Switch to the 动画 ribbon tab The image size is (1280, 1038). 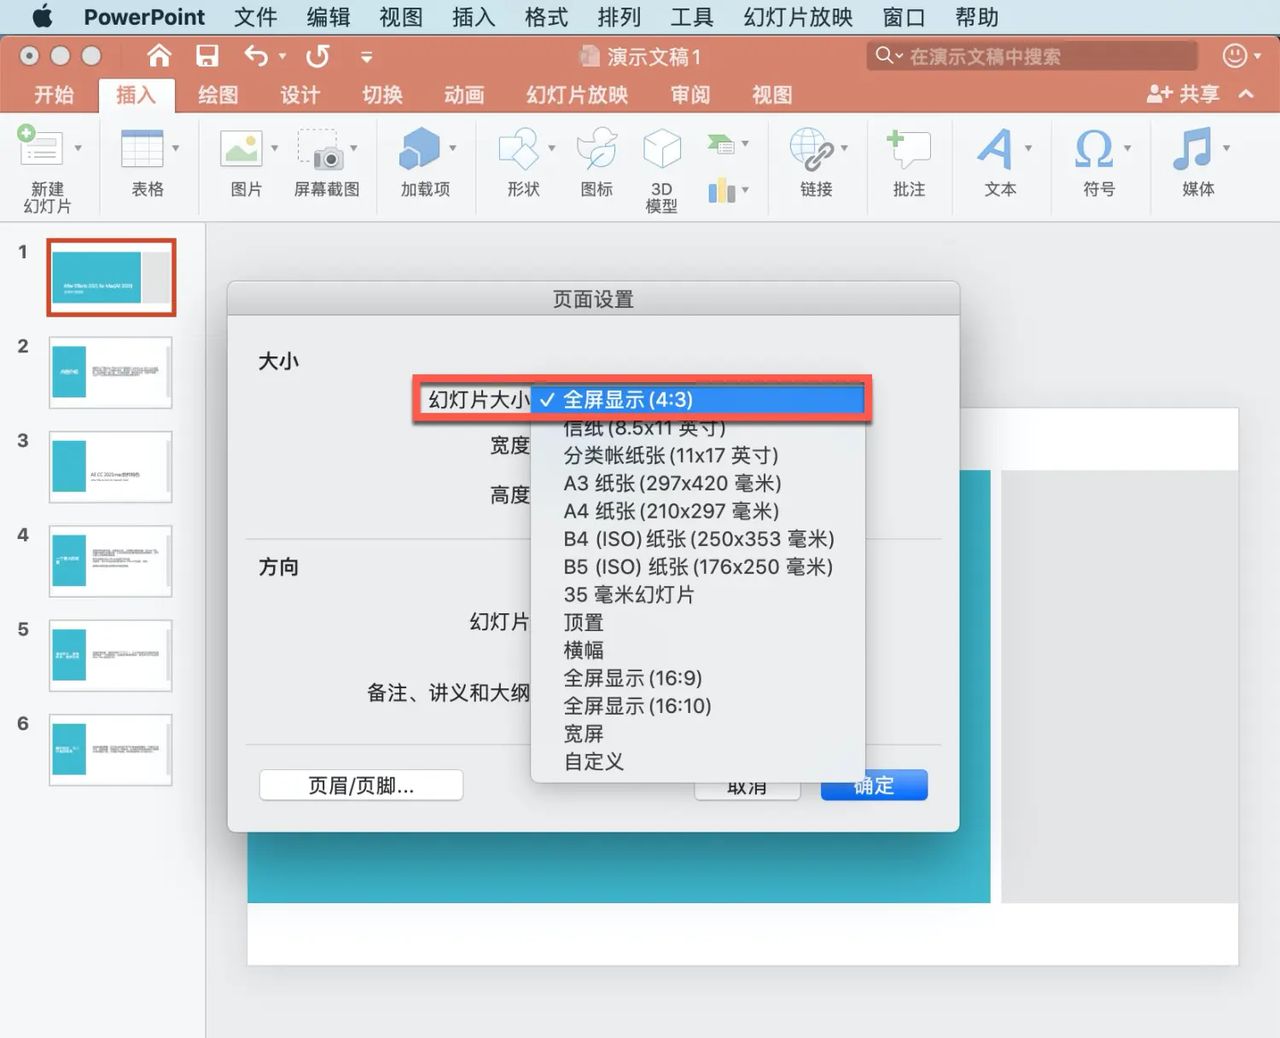[x=464, y=95]
